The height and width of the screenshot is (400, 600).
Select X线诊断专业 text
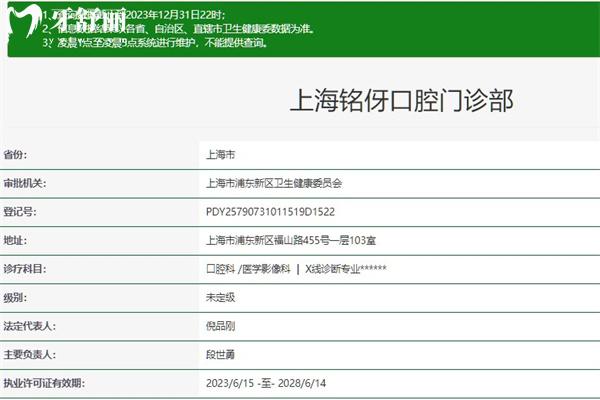(333, 269)
